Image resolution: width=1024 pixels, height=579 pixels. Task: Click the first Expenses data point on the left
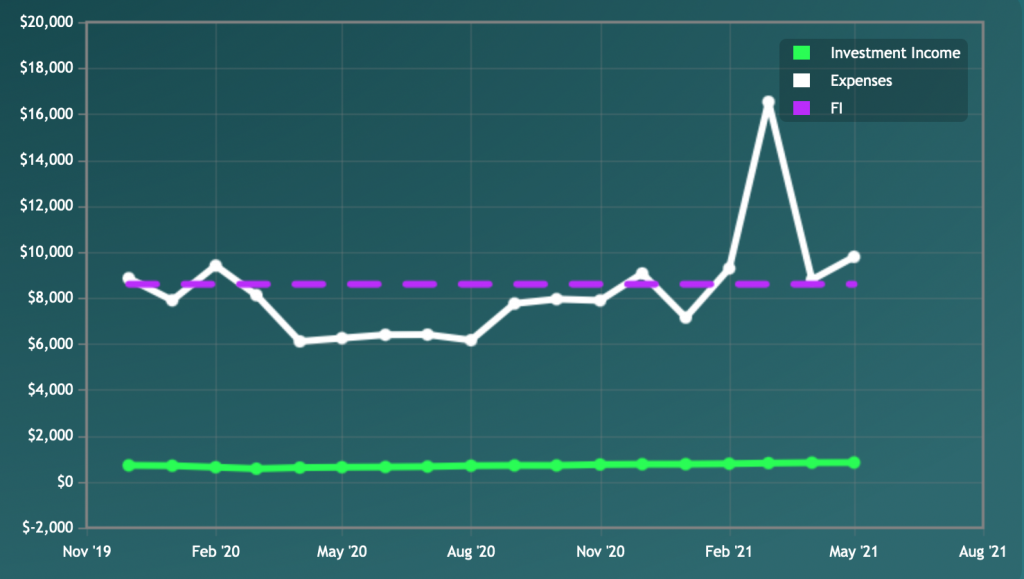coord(129,278)
